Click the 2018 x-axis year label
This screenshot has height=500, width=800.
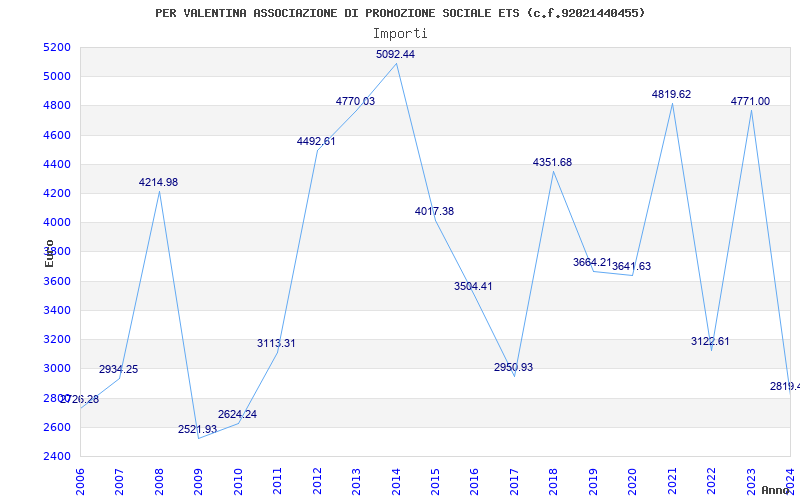point(554,482)
